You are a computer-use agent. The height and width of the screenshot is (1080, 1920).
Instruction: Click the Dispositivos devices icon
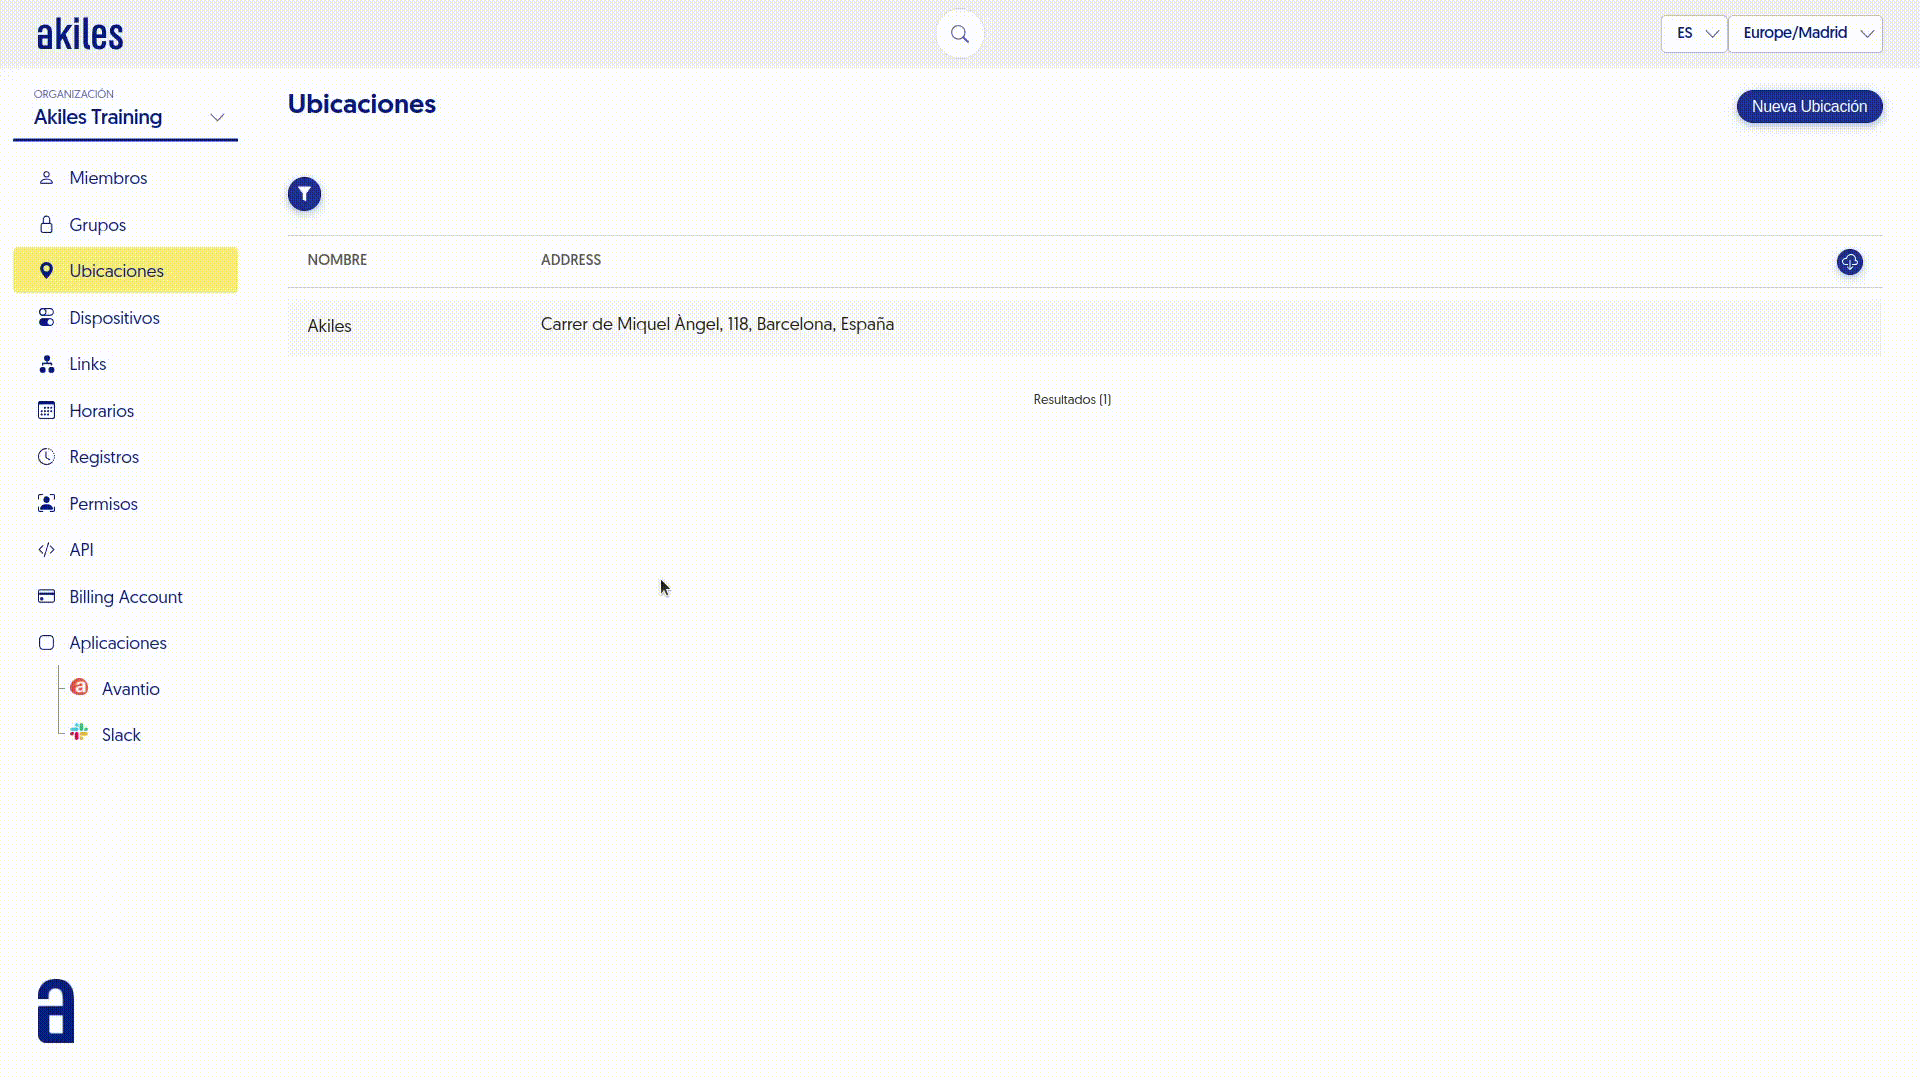click(x=46, y=317)
